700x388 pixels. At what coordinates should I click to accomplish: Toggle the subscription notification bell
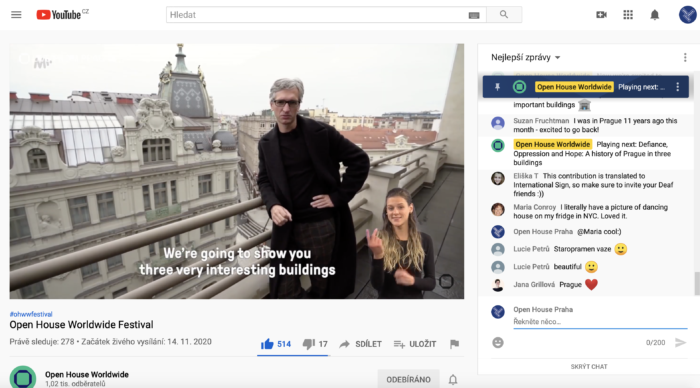(453, 380)
